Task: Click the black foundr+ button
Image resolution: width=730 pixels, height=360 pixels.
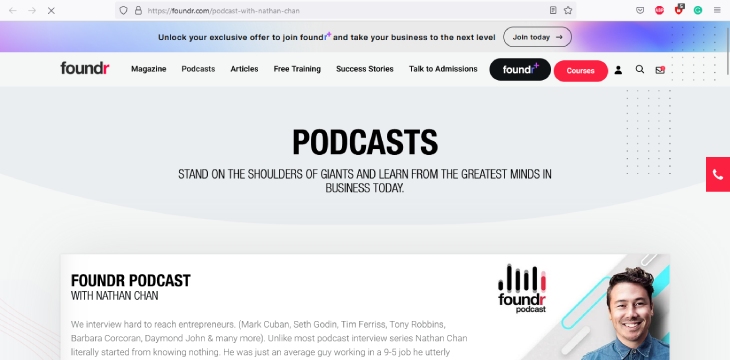Action: click(x=520, y=69)
